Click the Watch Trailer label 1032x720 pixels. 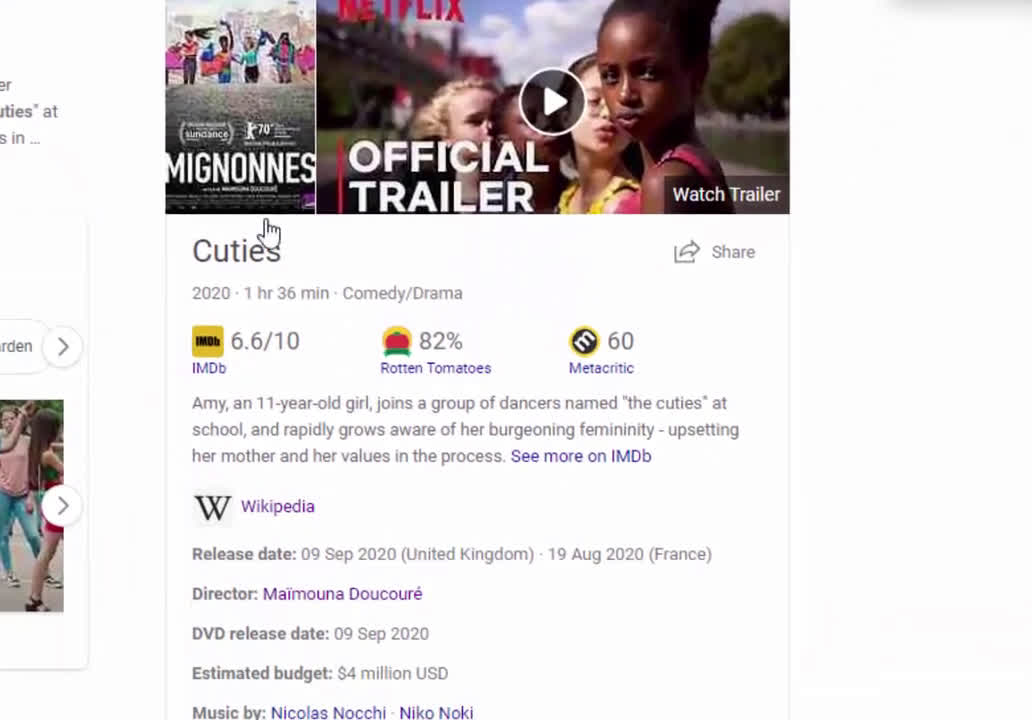click(x=726, y=195)
